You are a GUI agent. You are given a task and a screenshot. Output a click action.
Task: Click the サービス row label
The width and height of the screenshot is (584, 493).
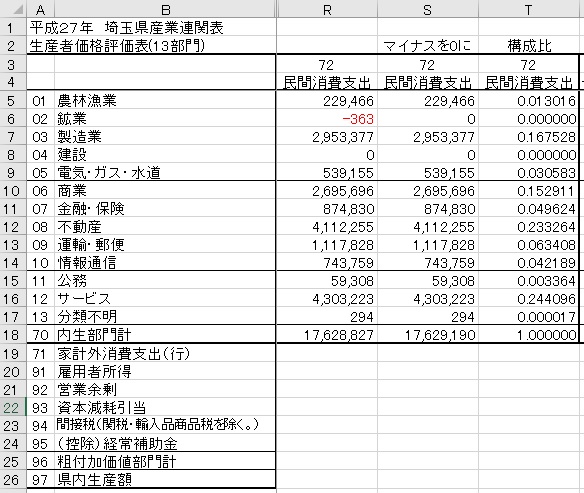point(84,299)
